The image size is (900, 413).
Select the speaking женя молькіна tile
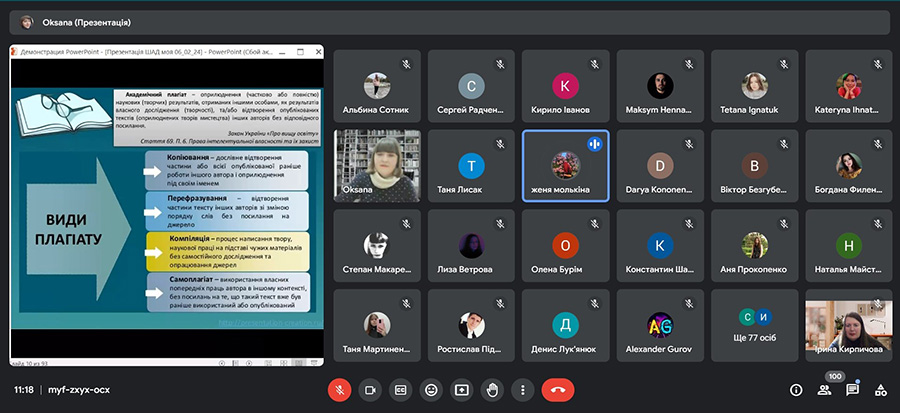point(566,166)
